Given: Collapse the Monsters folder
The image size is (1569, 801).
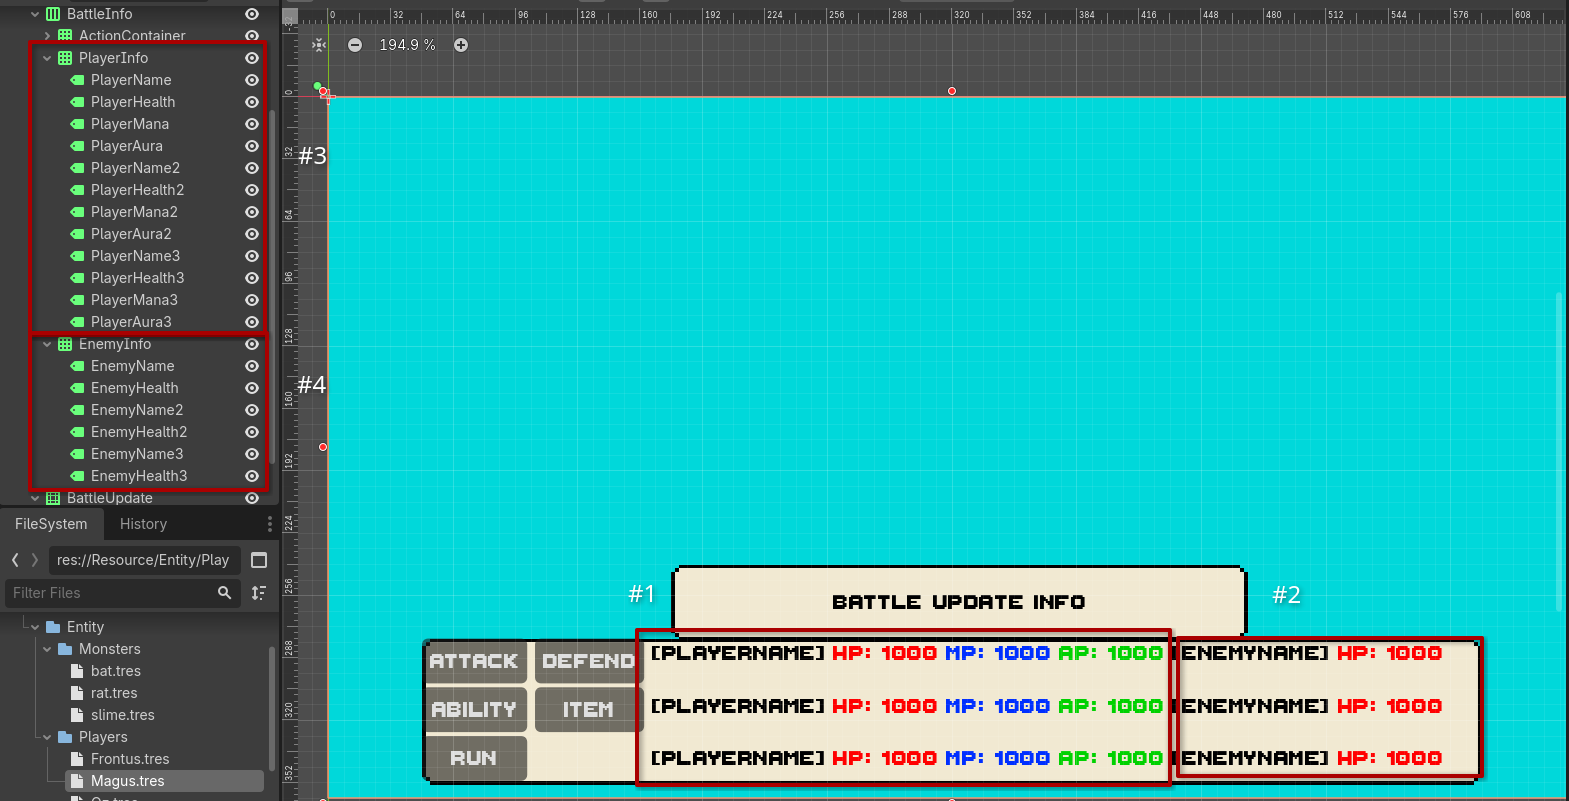Looking at the screenshot, I should tap(47, 649).
